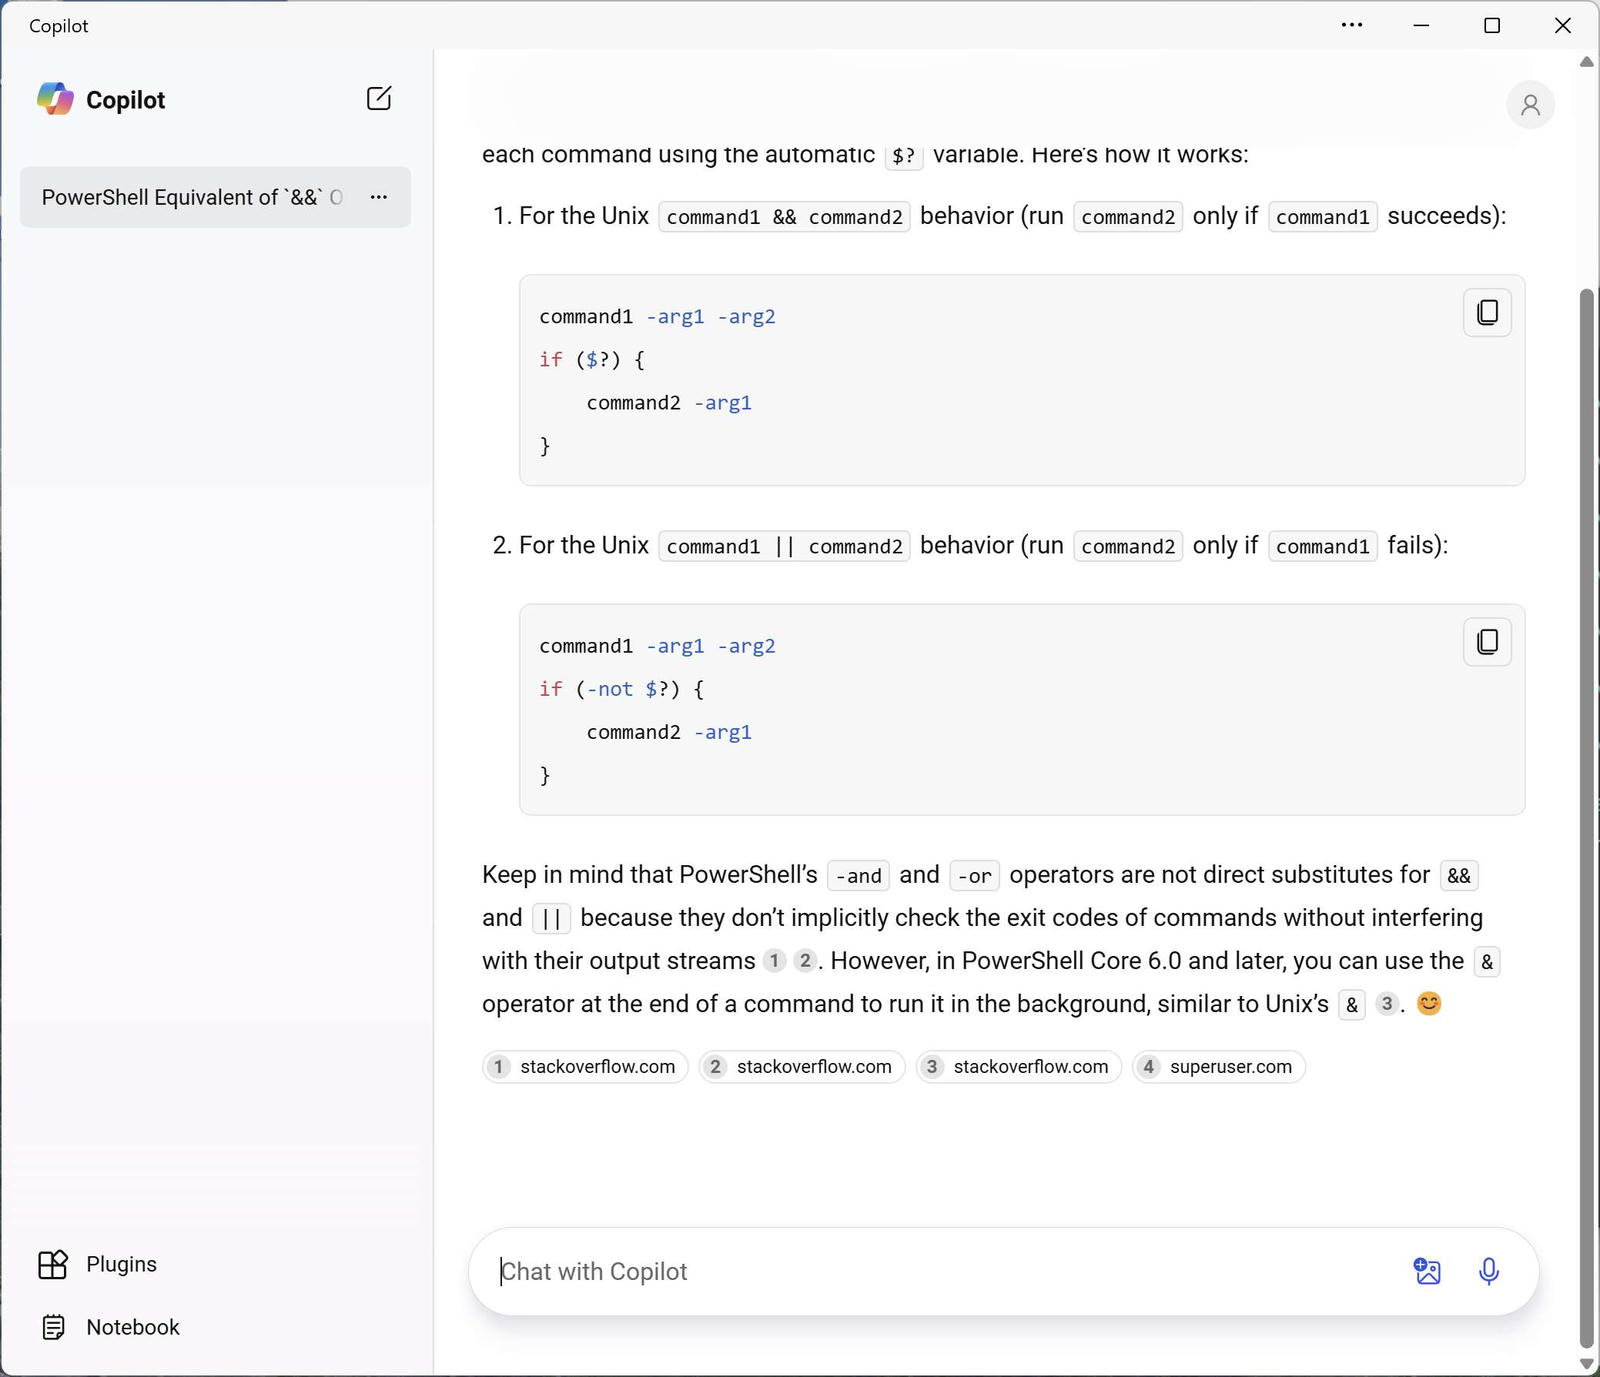Select the PowerShell Equivalent conversation
Image resolution: width=1600 pixels, height=1377 pixels.
coord(190,197)
